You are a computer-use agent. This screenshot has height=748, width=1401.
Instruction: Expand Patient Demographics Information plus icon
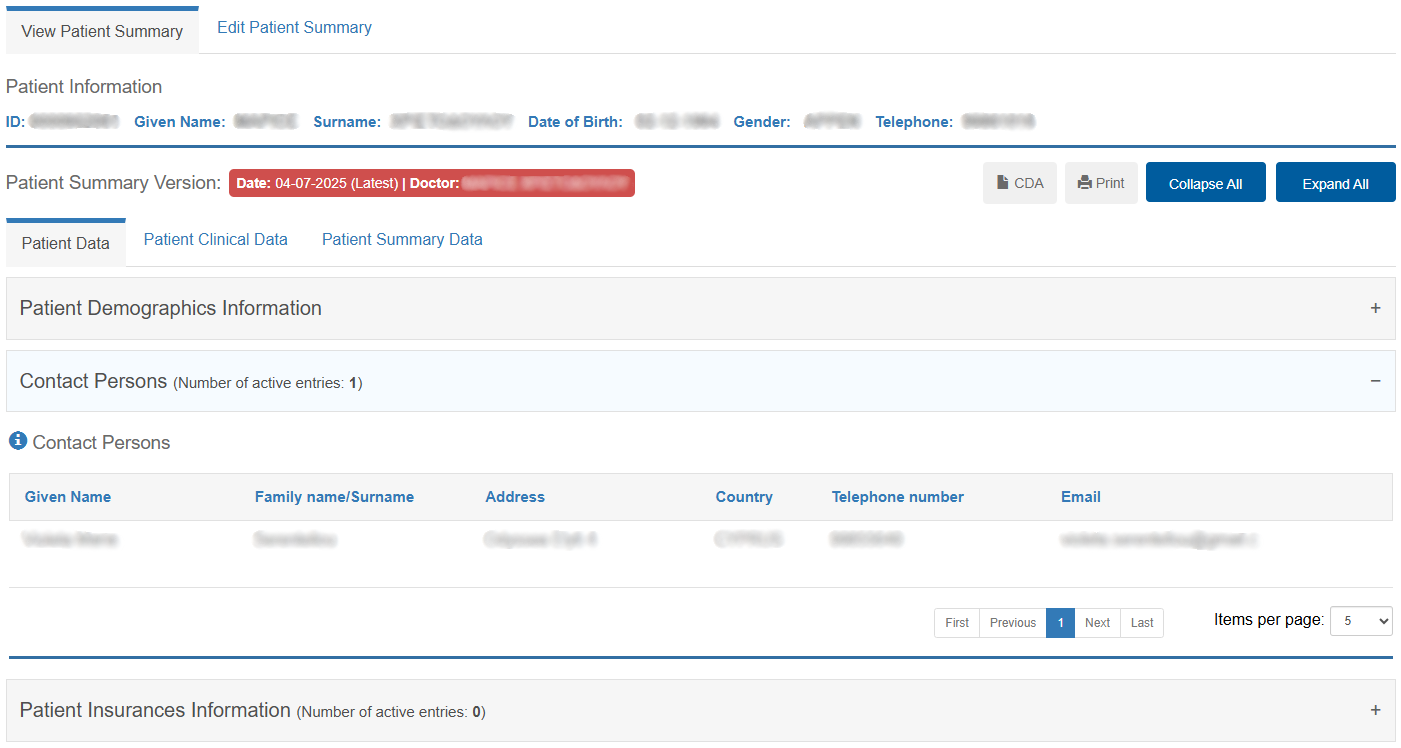pos(1375,308)
